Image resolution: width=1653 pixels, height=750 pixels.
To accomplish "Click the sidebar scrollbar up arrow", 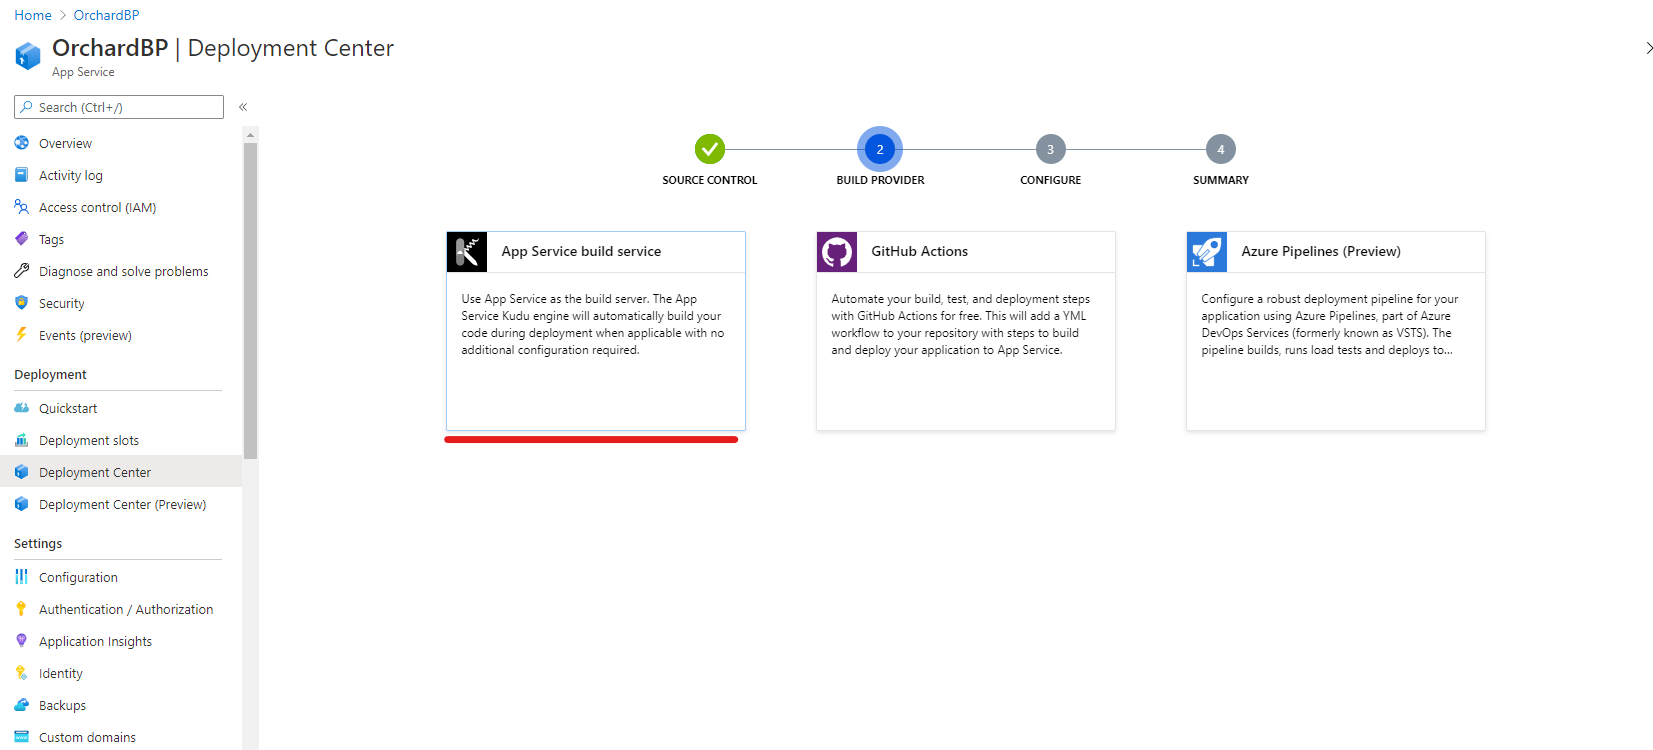I will 251,134.
